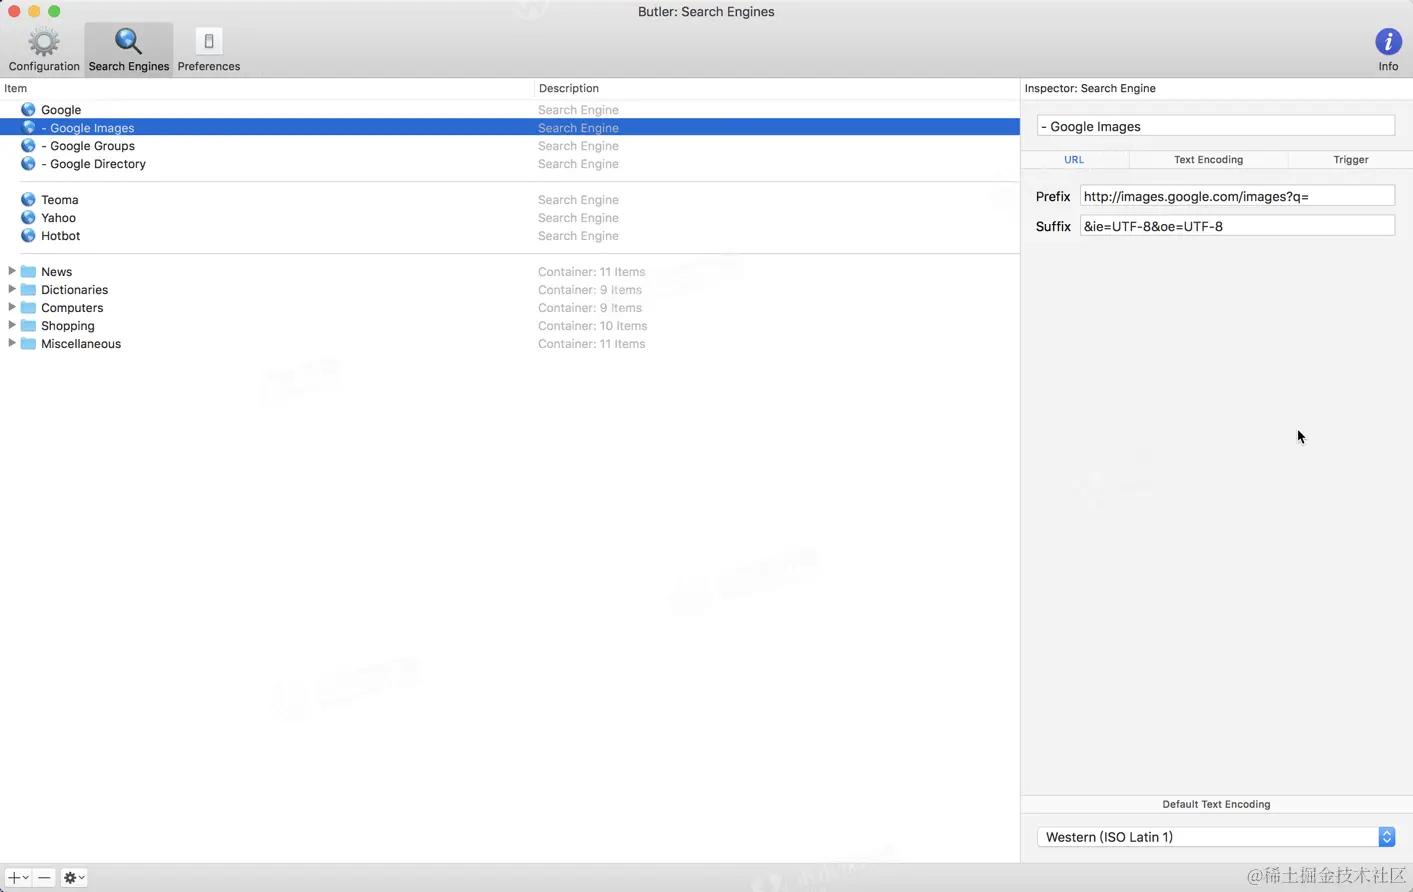
Task: Click the Suffix input field
Action: coord(1237,226)
